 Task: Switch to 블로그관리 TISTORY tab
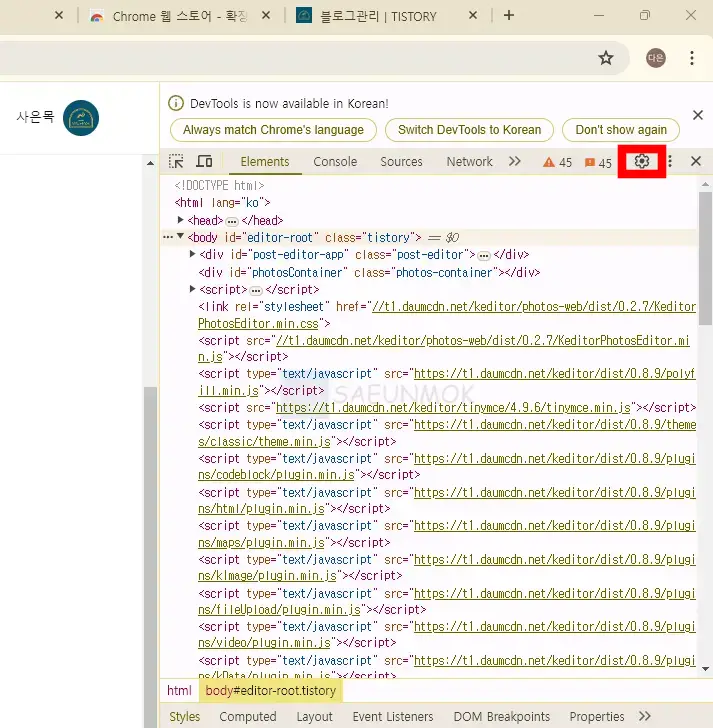click(x=378, y=16)
